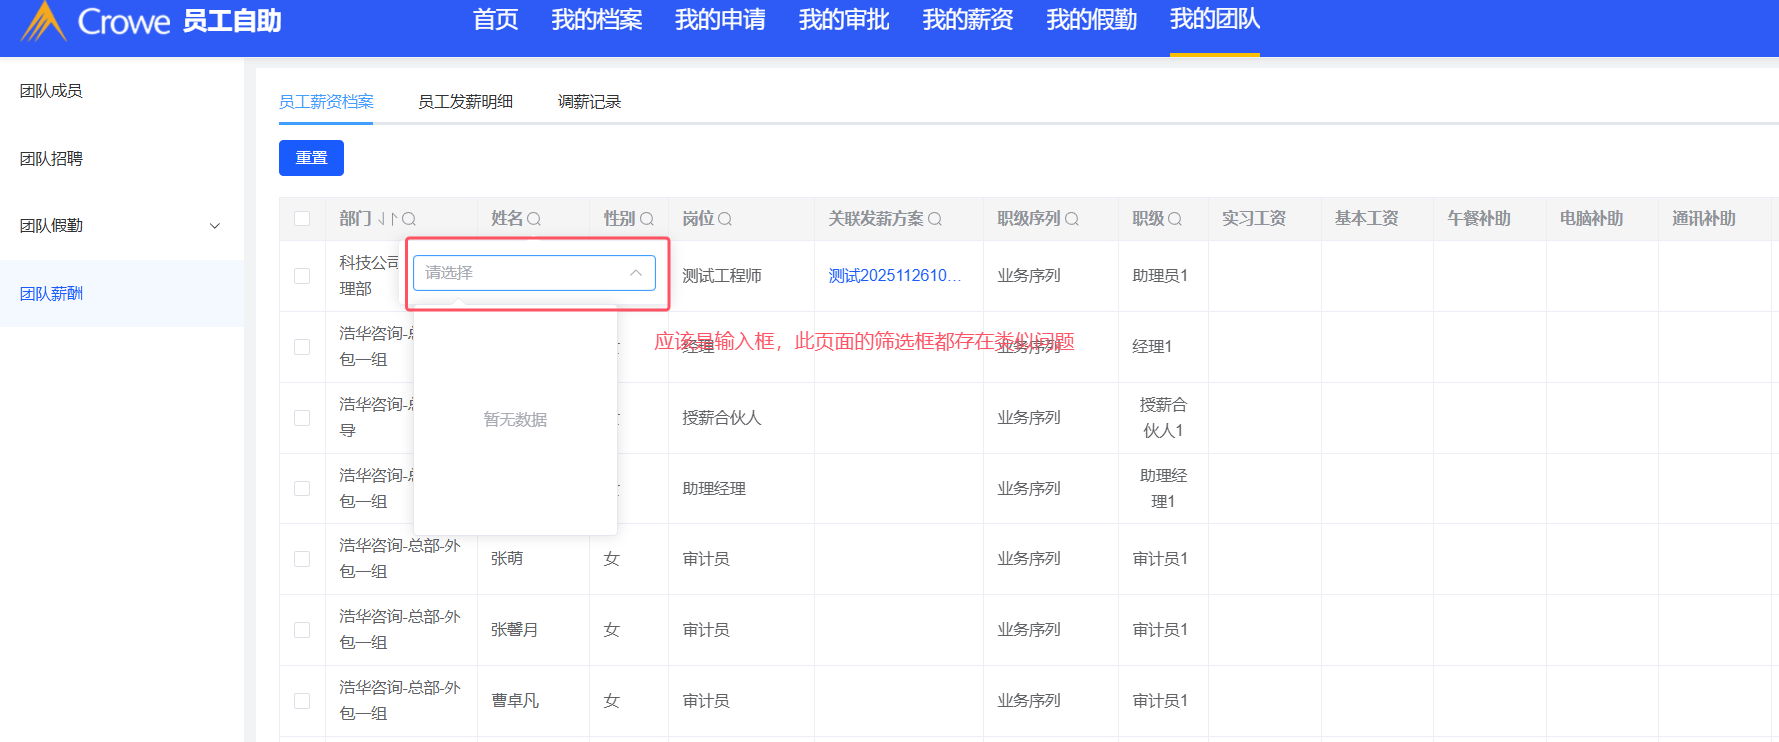Select the checkbox for 曹卓凡 row
The width and height of the screenshot is (1779, 742).
tap(302, 701)
